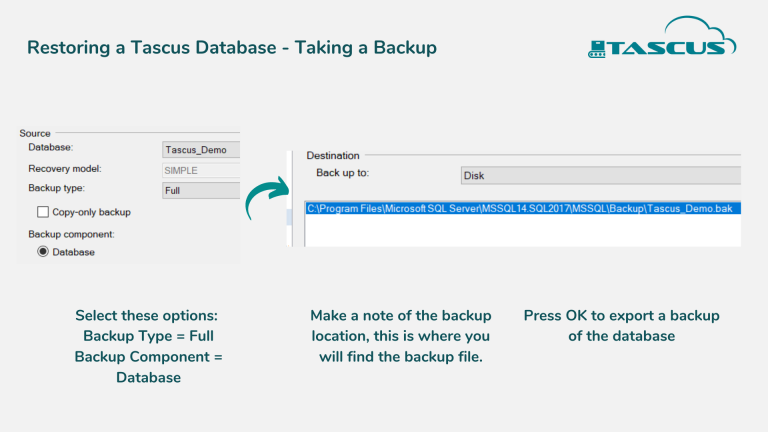Click the Recovery model label
Image resolution: width=768 pixels, height=432 pixels.
65,168
